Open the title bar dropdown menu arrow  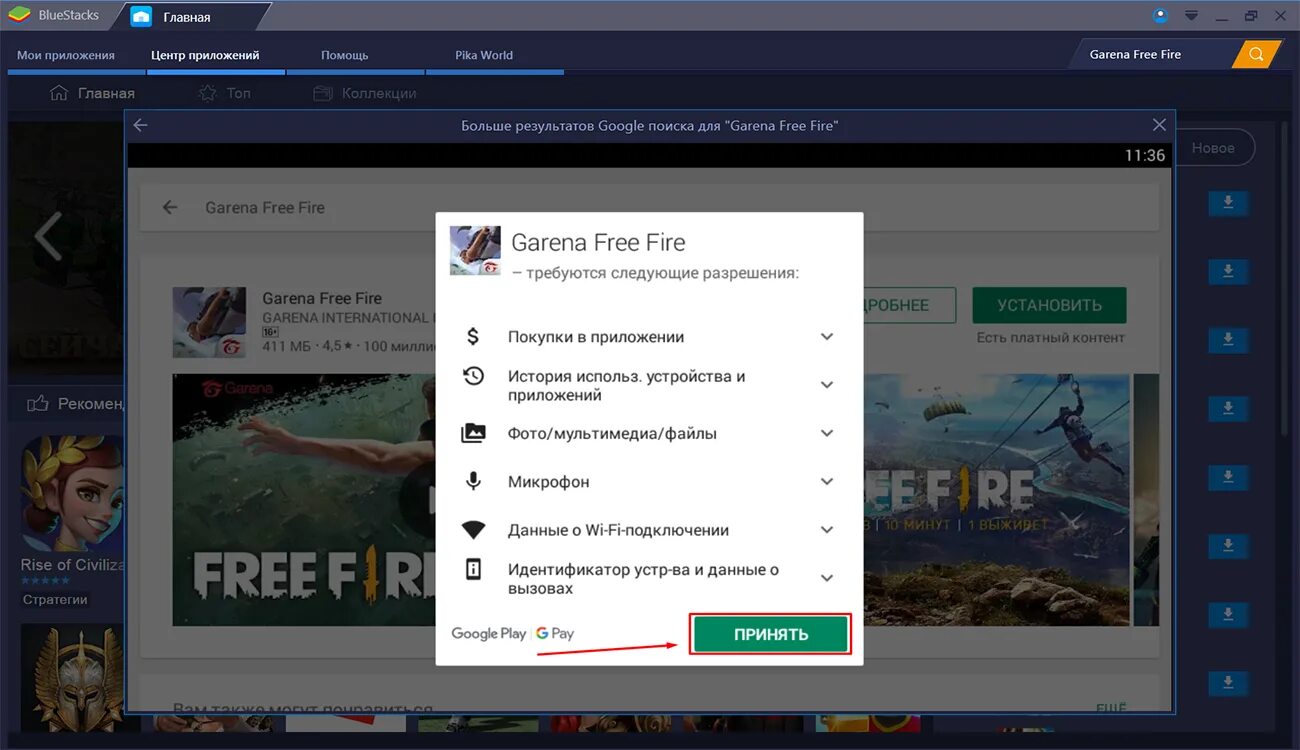point(1191,15)
